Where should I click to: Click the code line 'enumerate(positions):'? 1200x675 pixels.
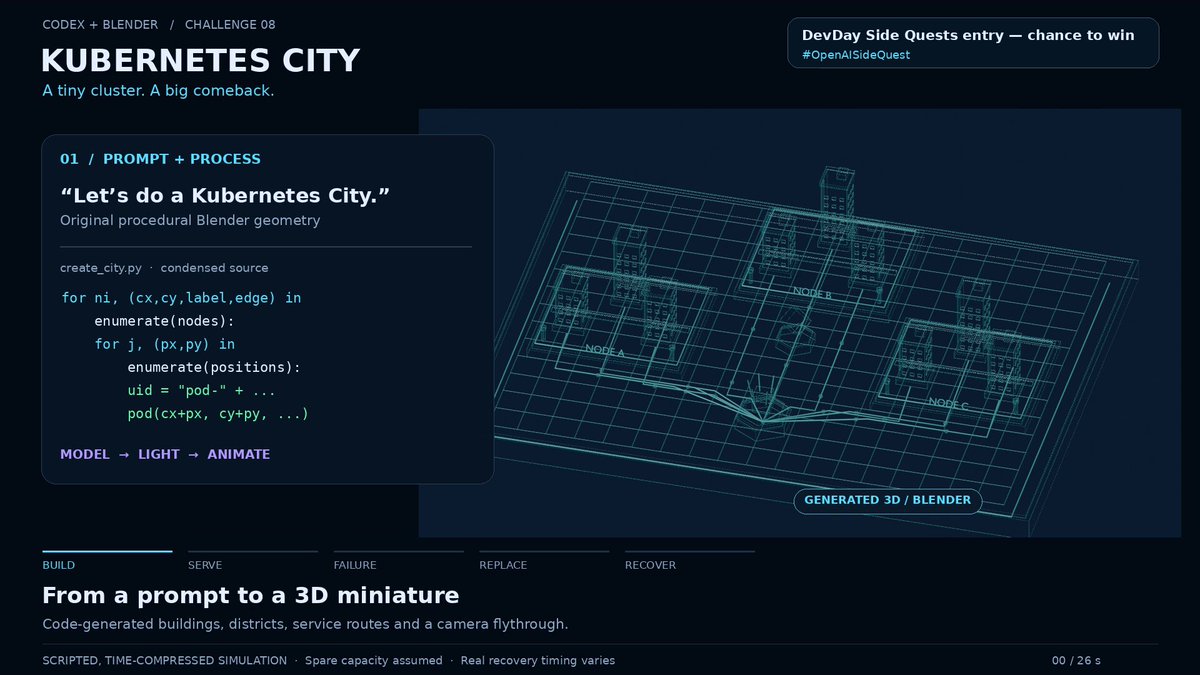[x=214, y=367]
